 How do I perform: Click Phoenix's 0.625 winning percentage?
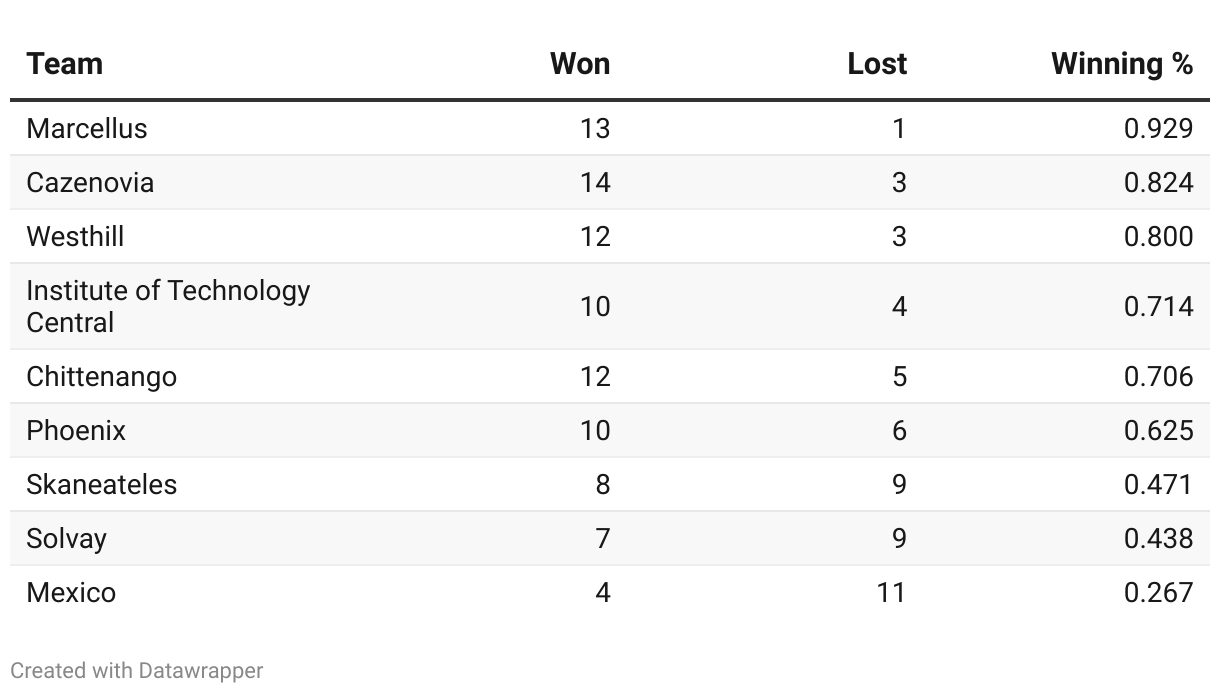click(1158, 431)
